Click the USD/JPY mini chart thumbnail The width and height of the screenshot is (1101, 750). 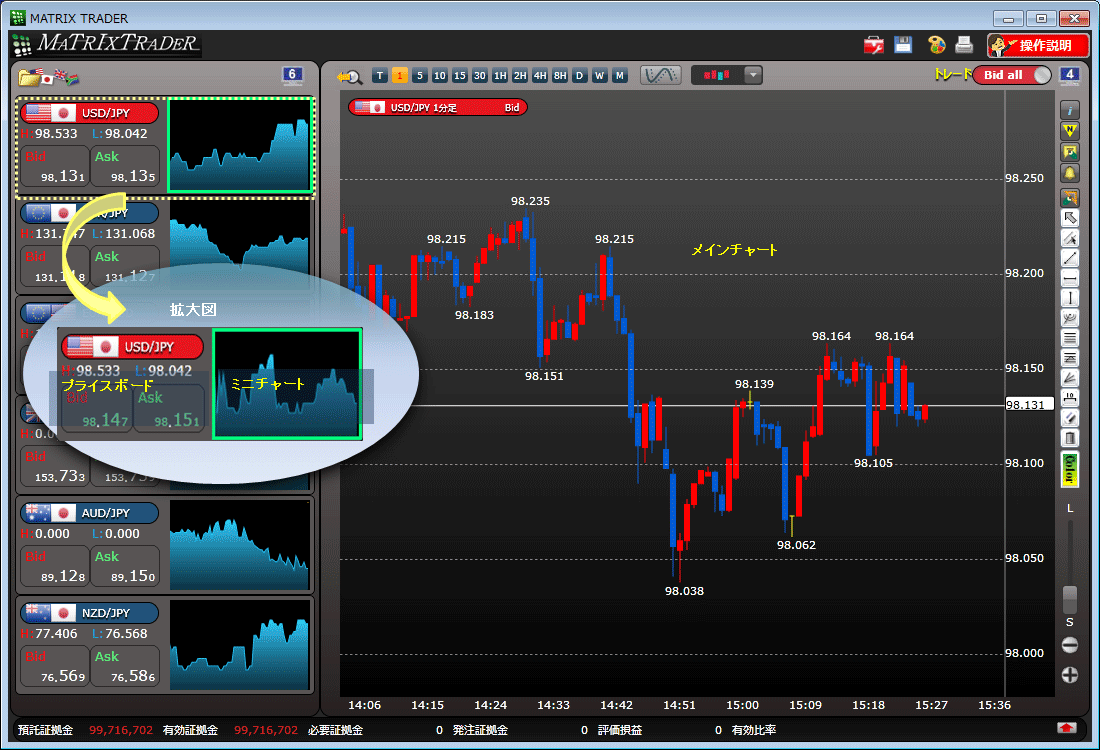coord(240,145)
